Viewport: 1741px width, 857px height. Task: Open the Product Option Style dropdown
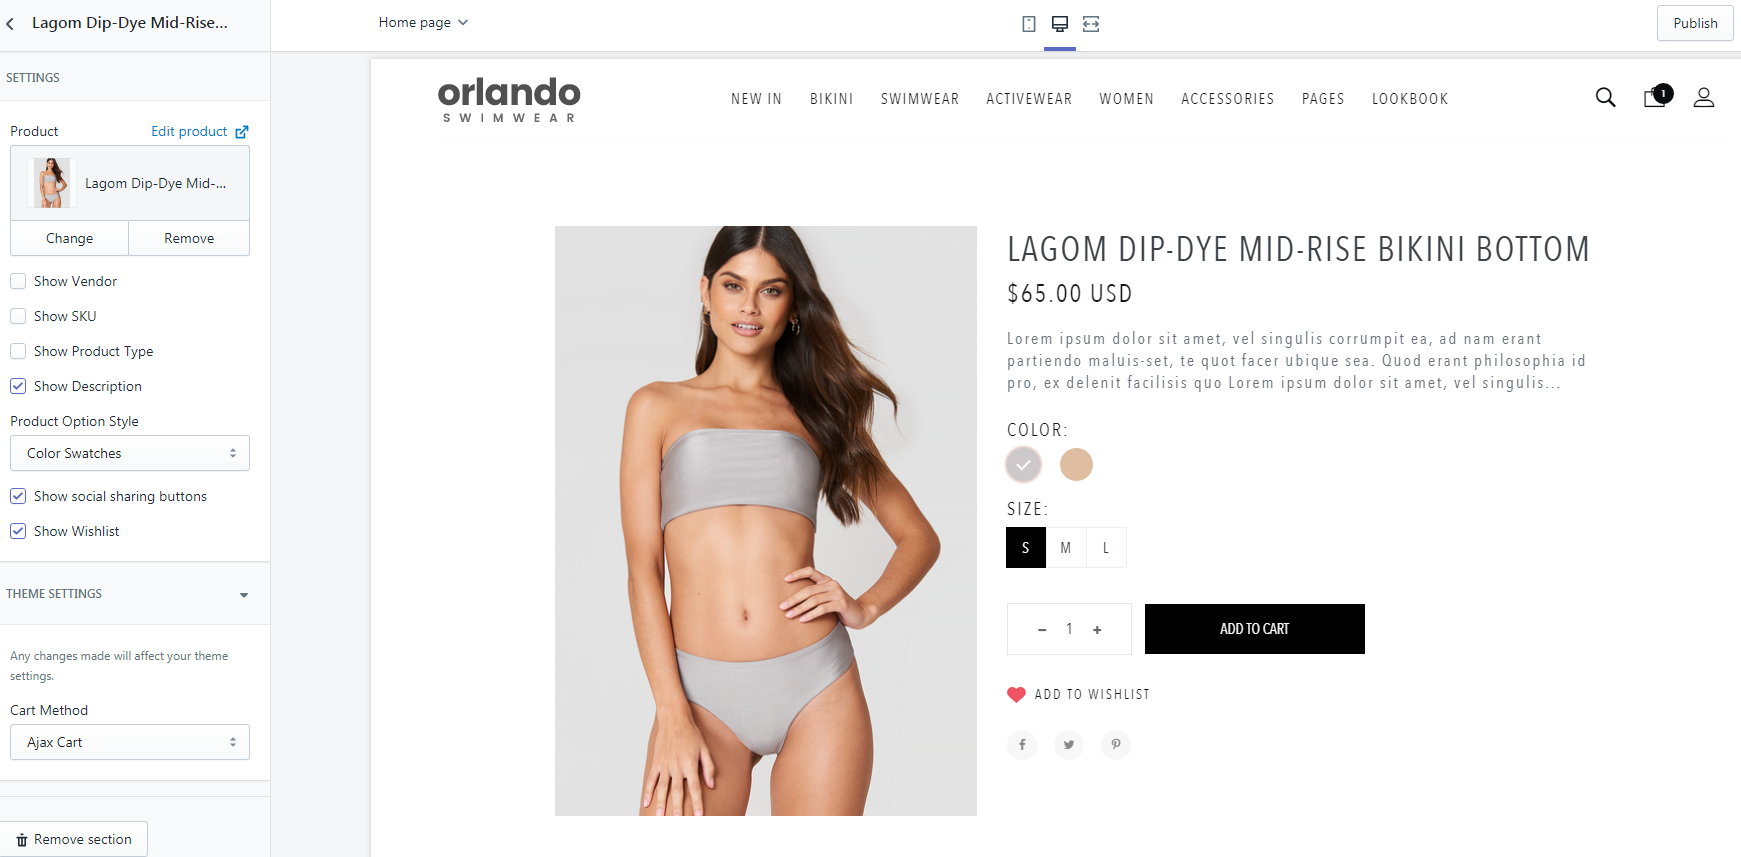click(x=130, y=453)
